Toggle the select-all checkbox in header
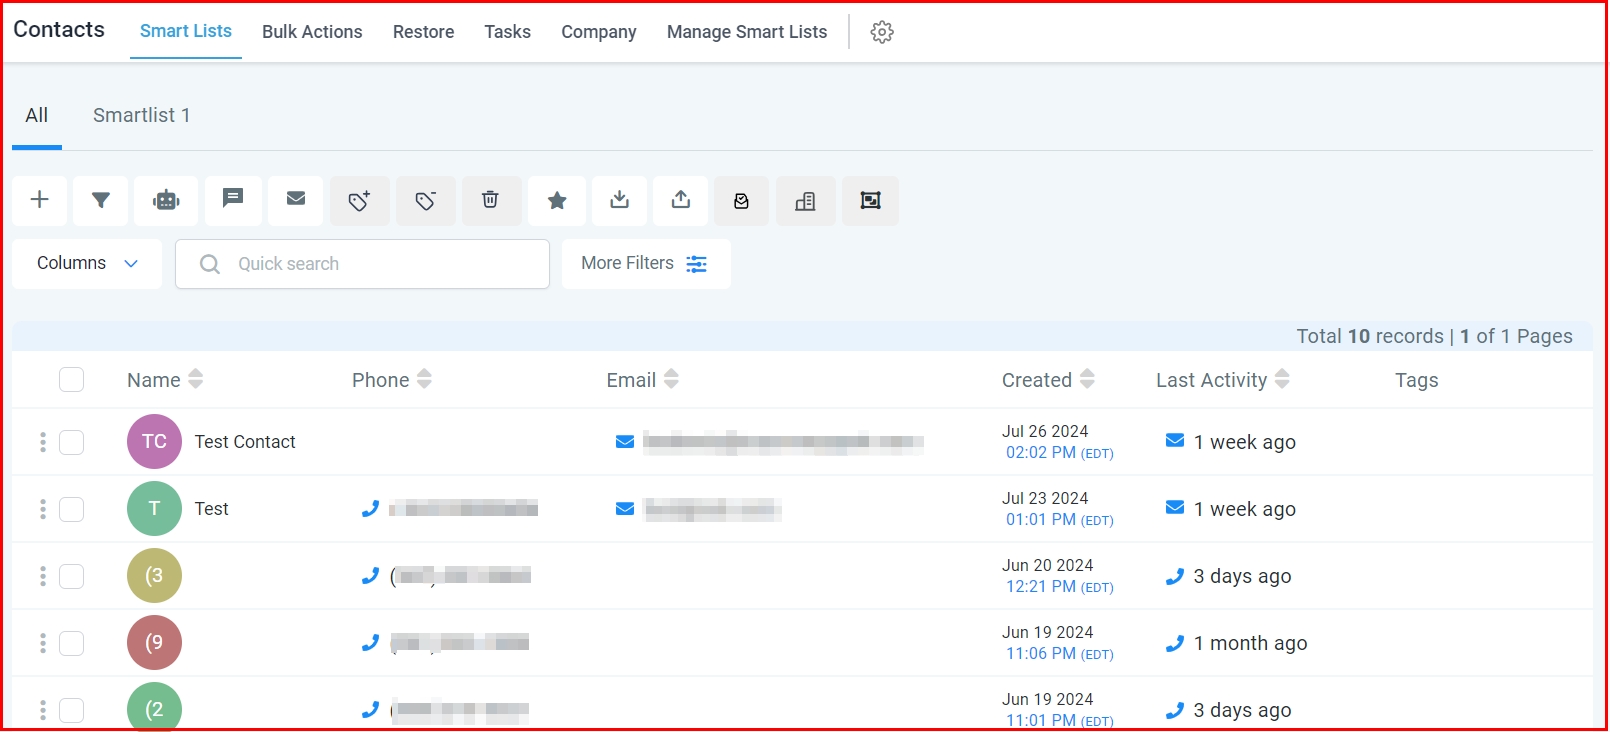This screenshot has width=1610, height=732. [x=71, y=380]
